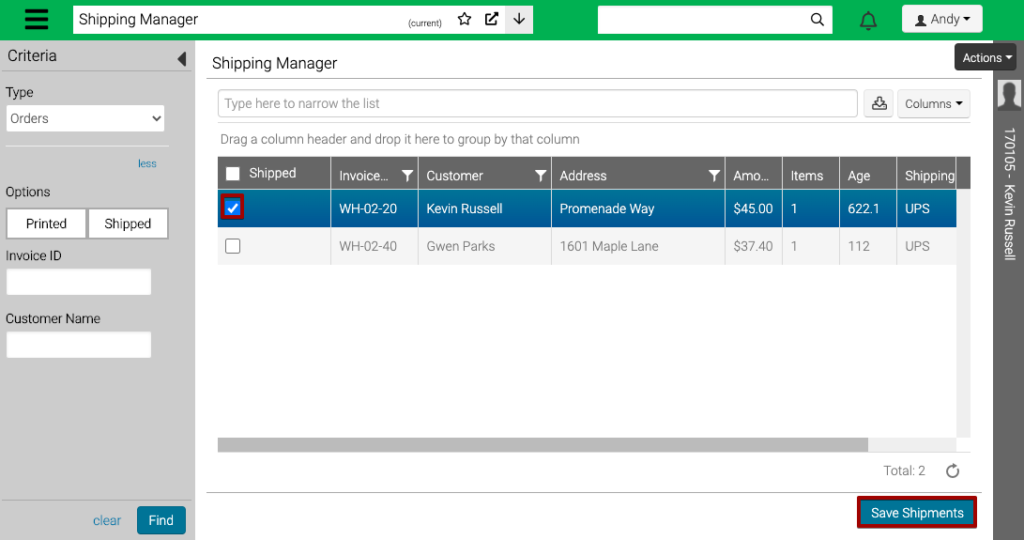Open the notifications bell
Viewport: 1024px width, 540px height.
[x=868, y=21]
